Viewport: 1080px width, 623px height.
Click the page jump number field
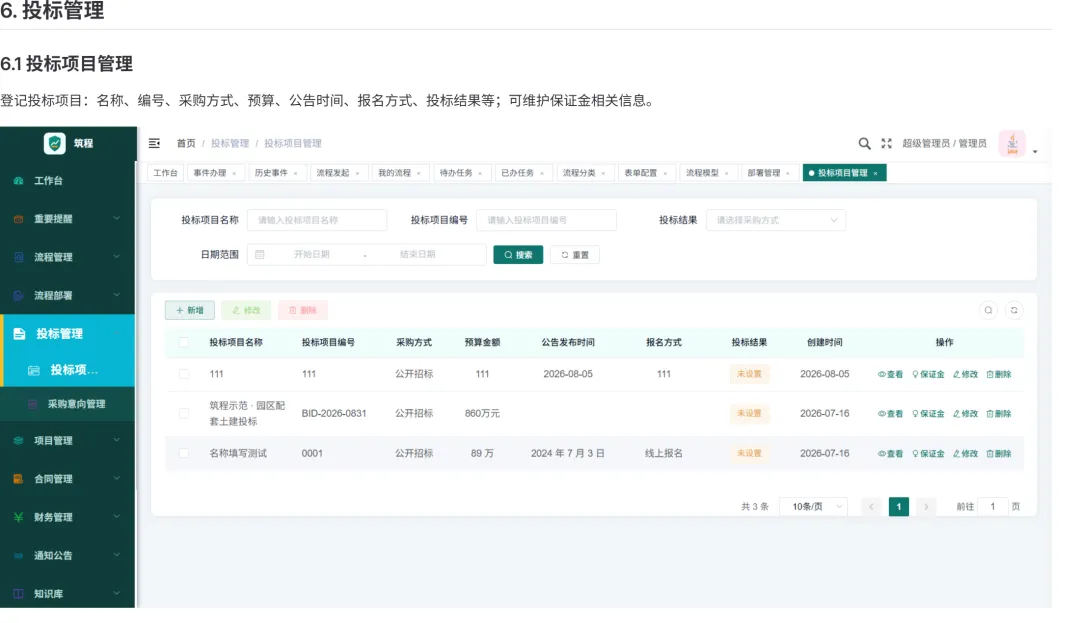pos(993,507)
